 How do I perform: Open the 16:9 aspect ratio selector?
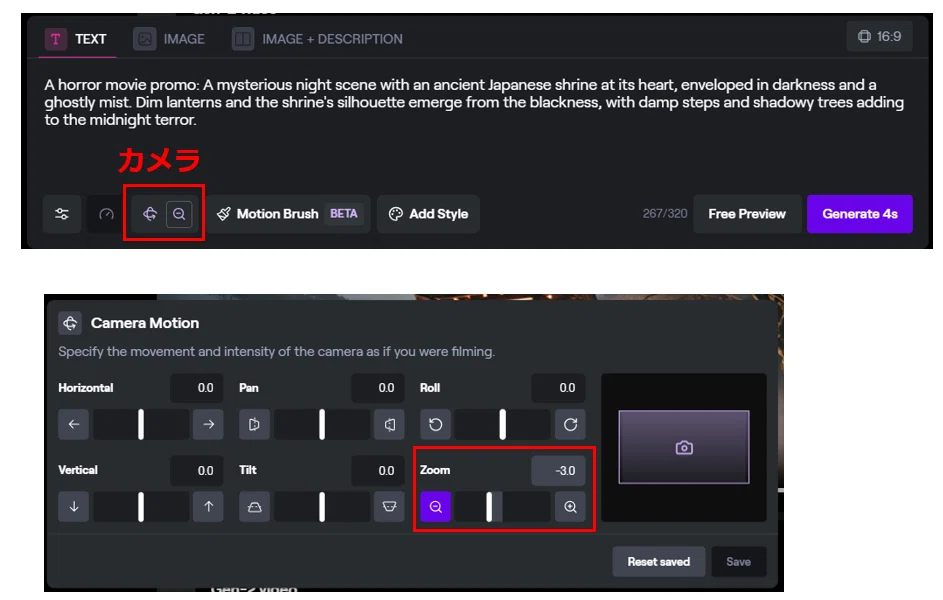click(x=879, y=37)
